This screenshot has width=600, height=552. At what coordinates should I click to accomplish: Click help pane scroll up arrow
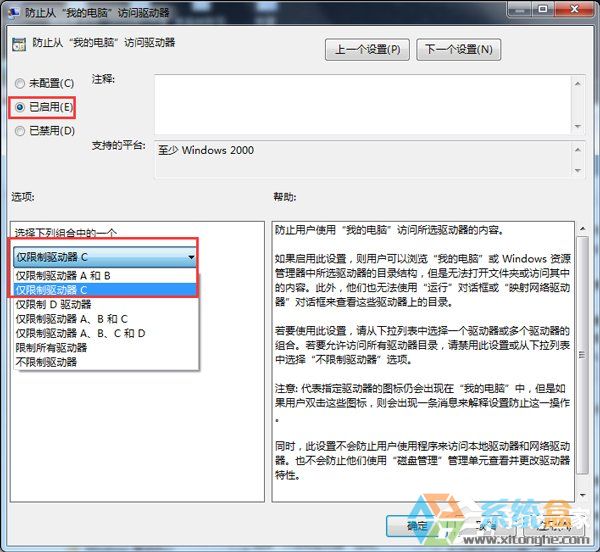click(582, 229)
